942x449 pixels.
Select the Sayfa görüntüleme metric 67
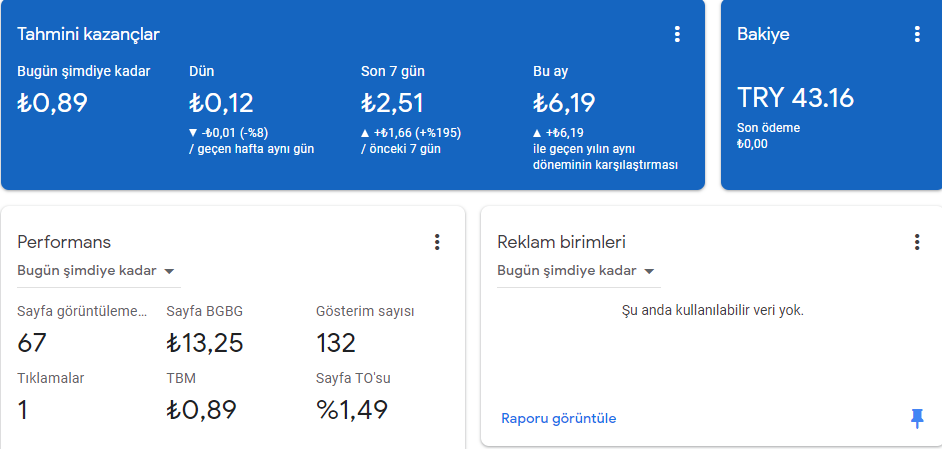pos(32,343)
